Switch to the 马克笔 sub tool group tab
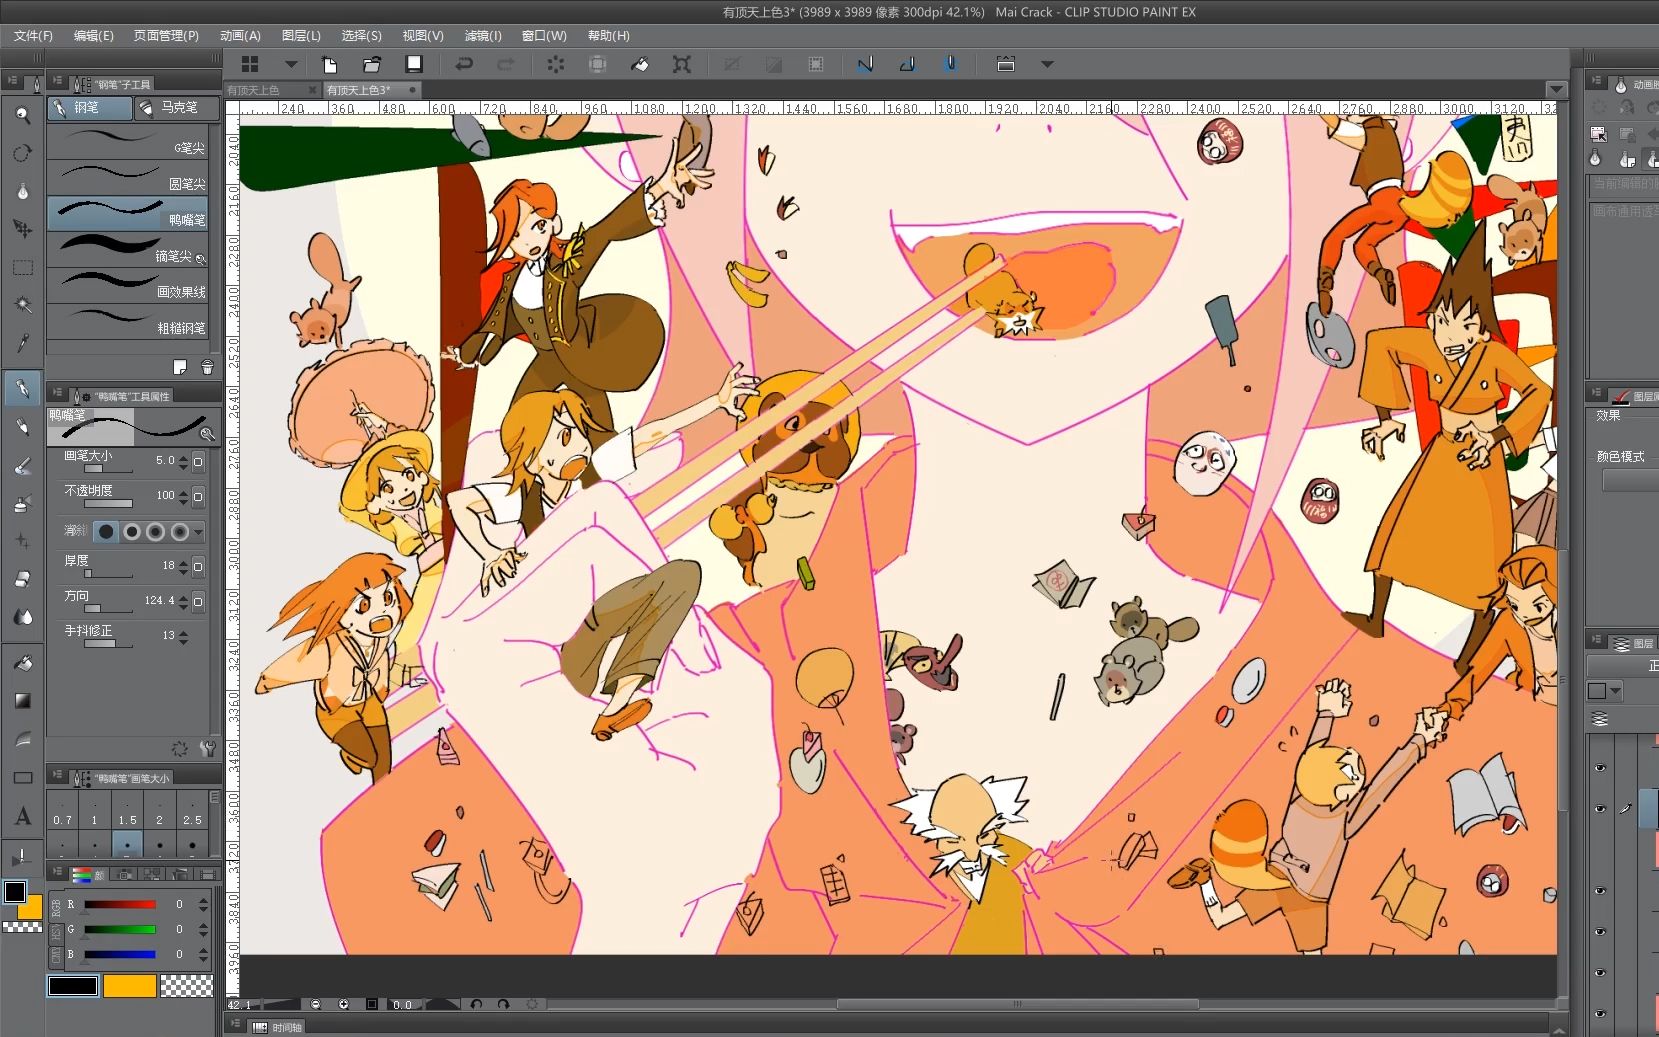The image size is (1659, 1037). (178, 107)
